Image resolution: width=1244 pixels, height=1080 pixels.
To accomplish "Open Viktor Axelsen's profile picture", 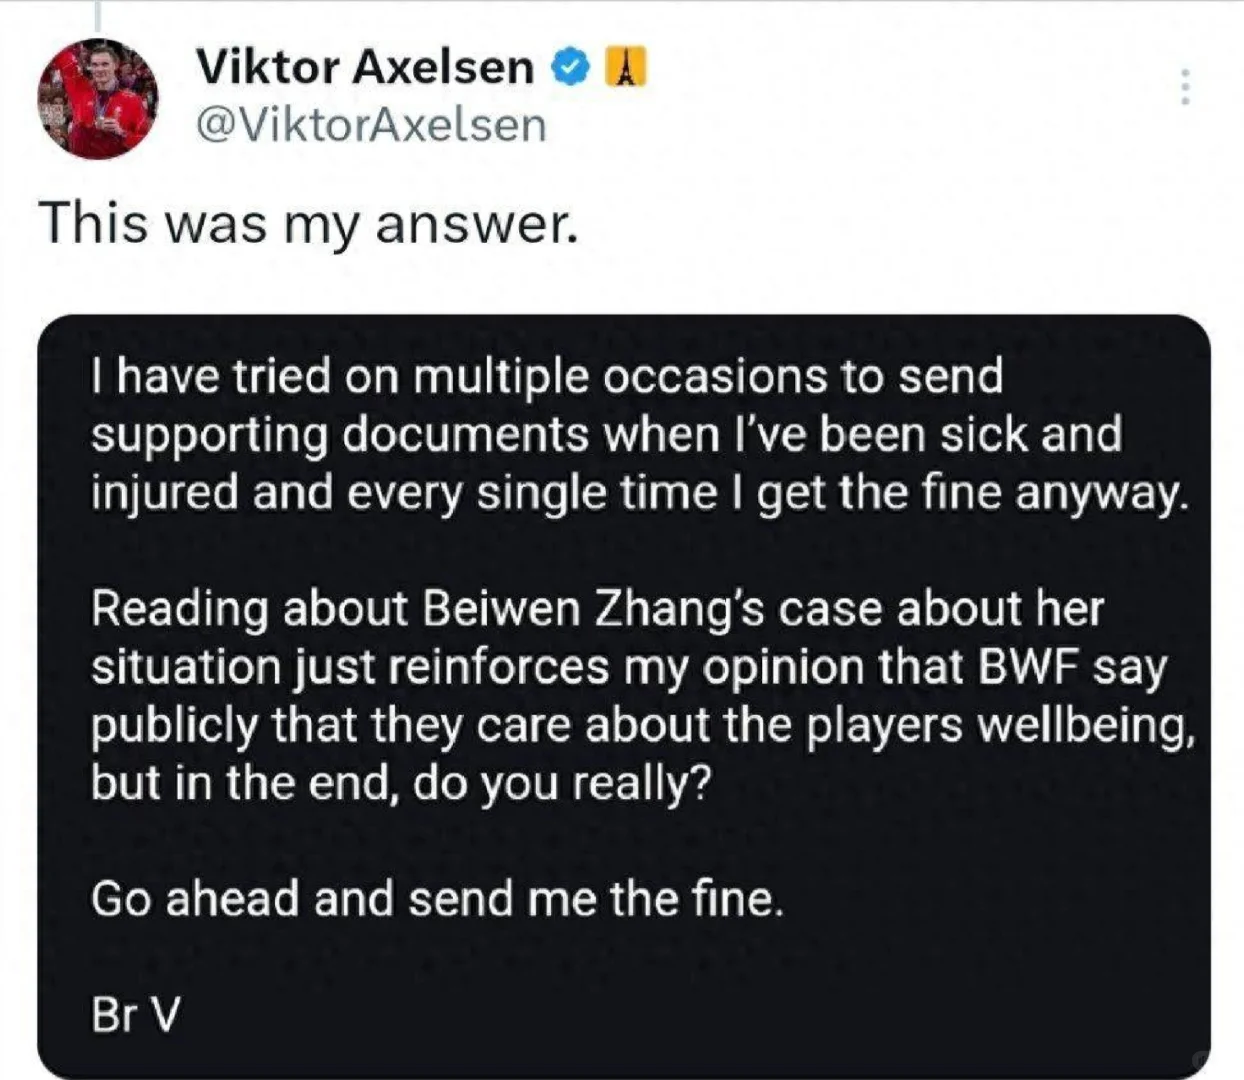I will (97, 99).
